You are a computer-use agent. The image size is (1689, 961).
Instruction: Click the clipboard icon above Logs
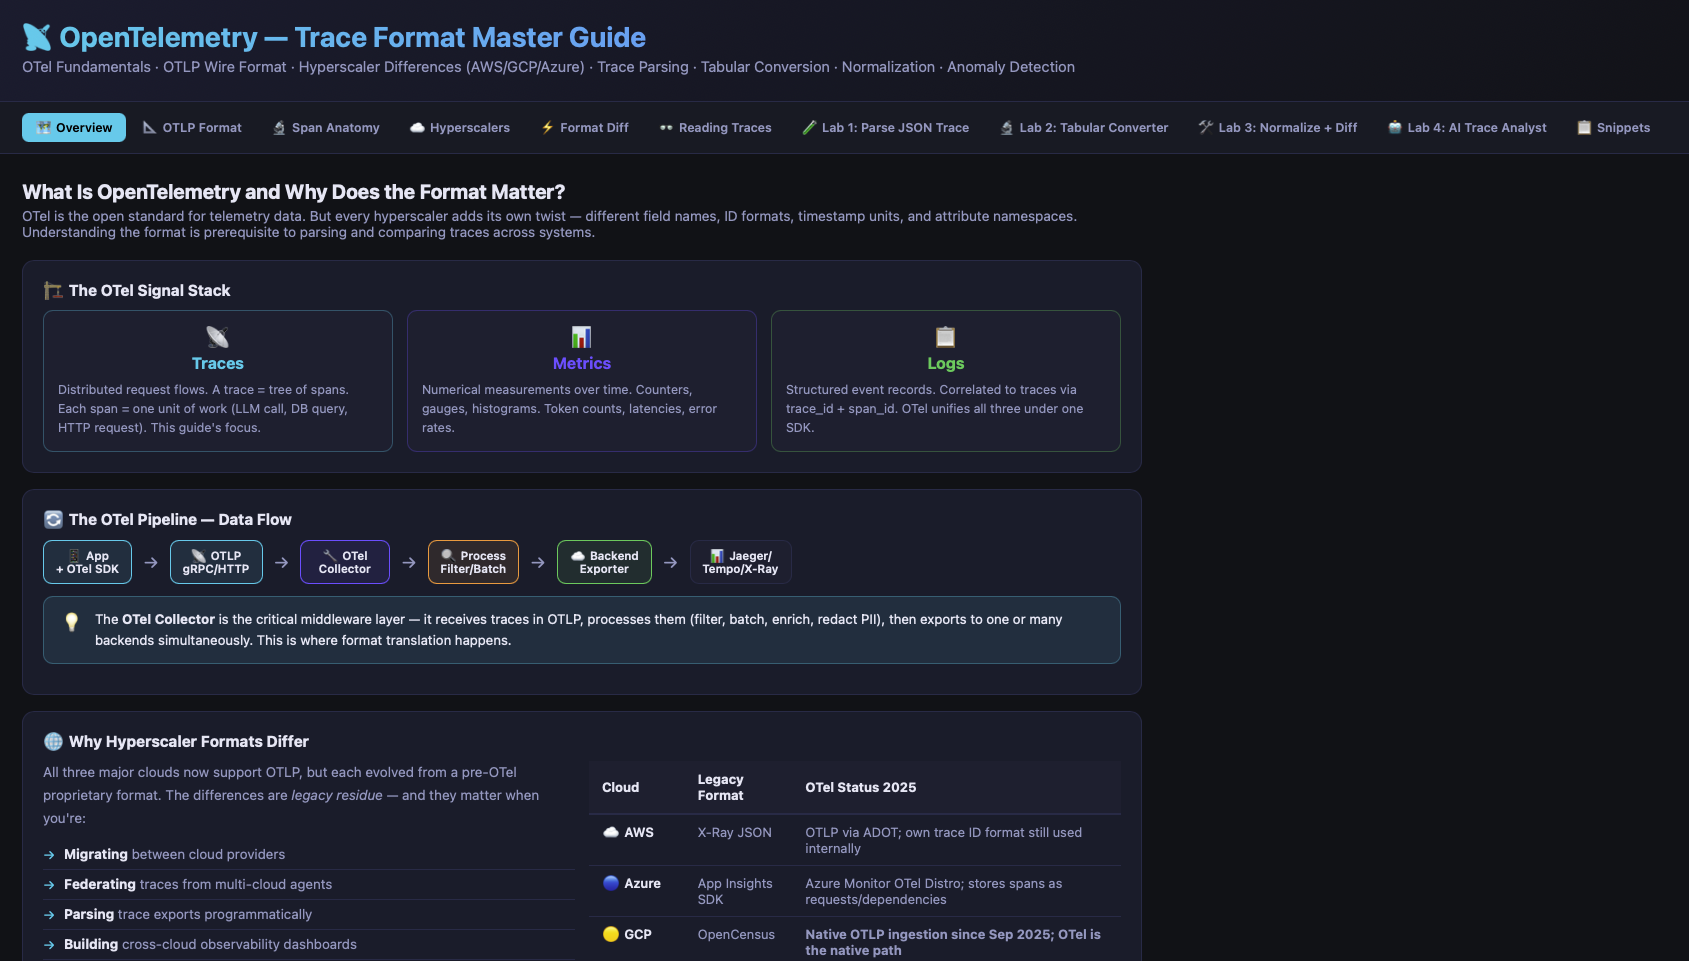pyautogui.click(x=946, y=337)
